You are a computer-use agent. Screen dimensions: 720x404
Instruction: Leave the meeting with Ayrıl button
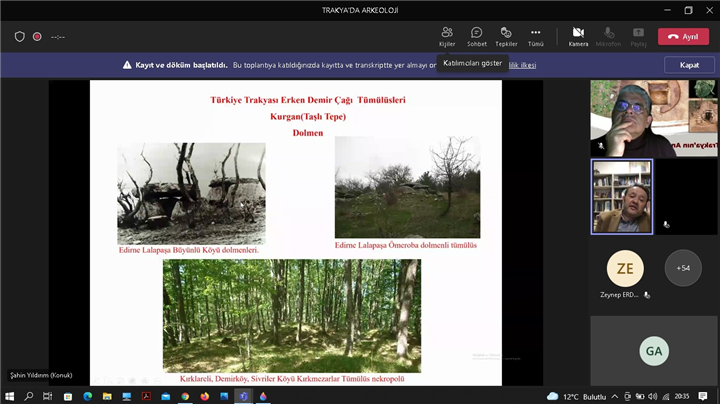tap(683, 36)
